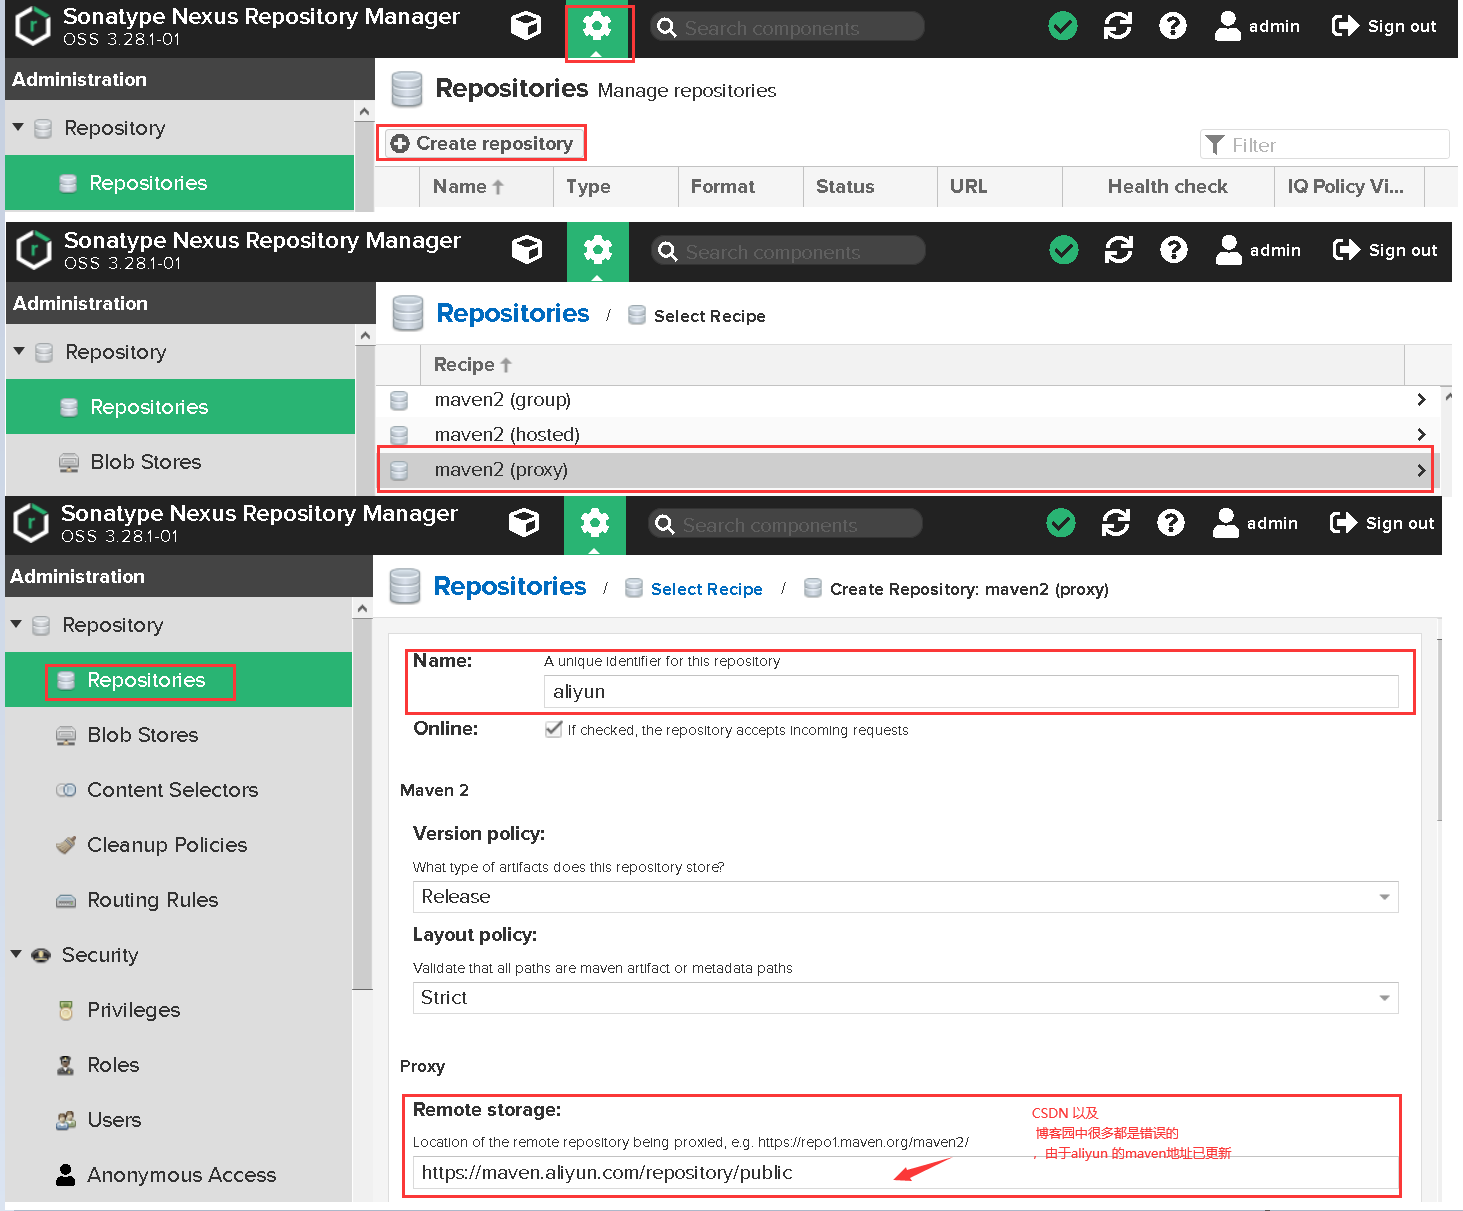Open Browse cube icon in Manage repositories view

click(526, 26)
